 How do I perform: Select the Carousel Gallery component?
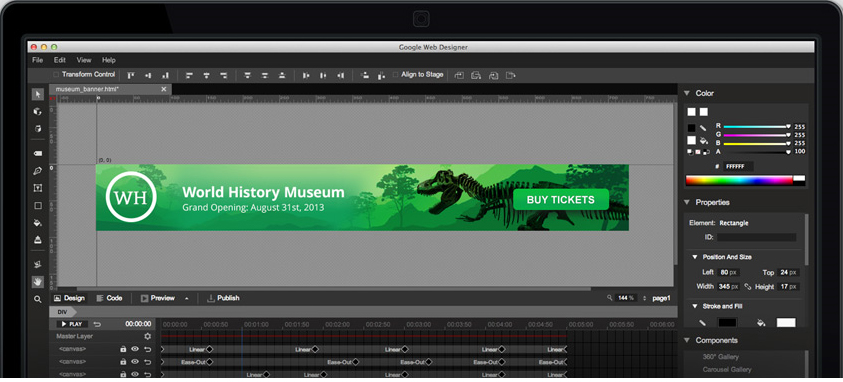click(727, 370)
